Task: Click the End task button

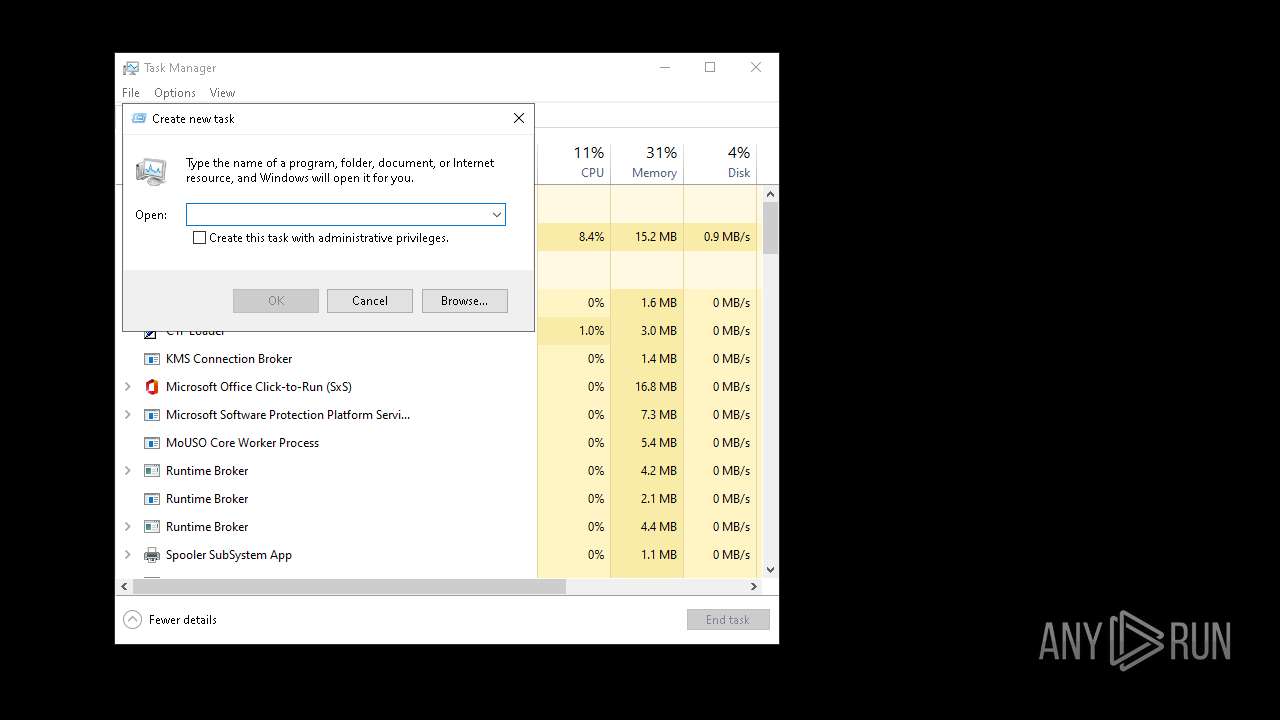Action: (x=728, y=620)
